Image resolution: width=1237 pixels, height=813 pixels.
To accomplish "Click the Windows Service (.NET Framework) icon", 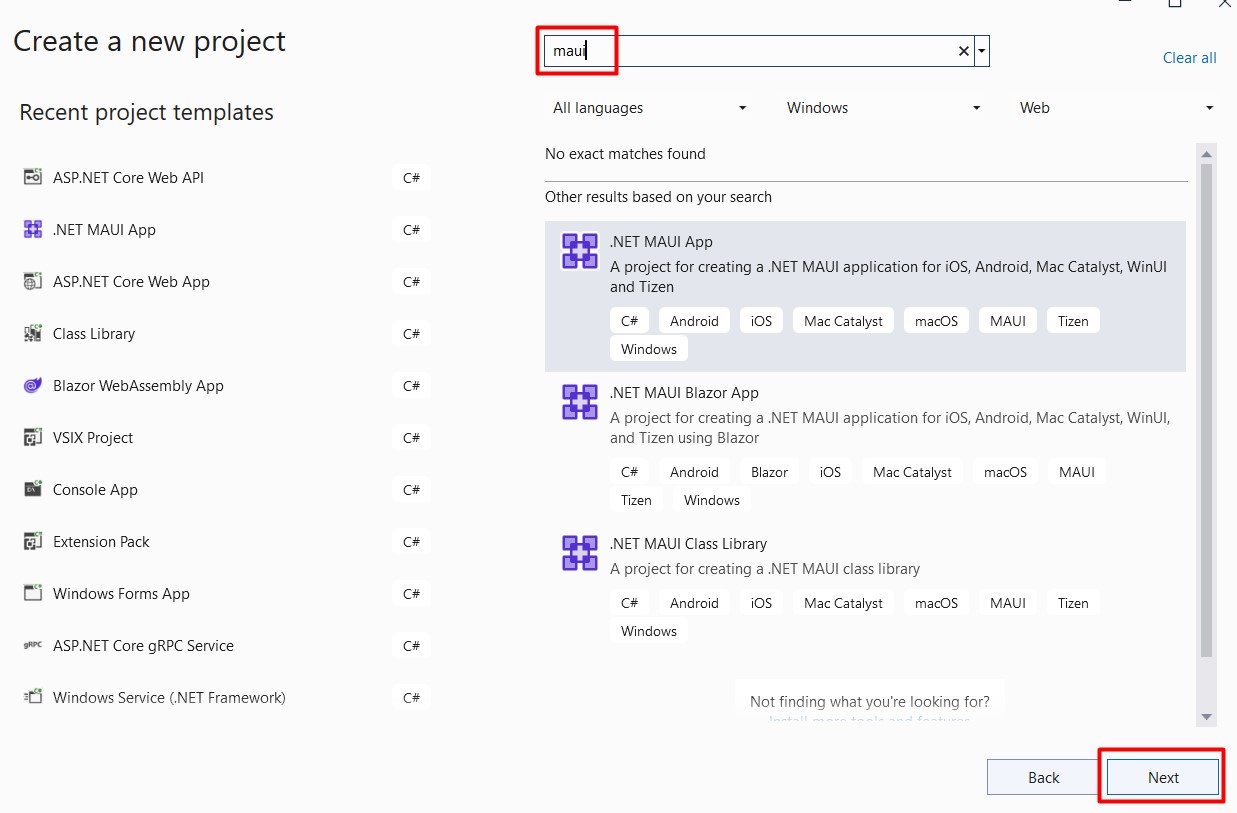I will [32, 697].
